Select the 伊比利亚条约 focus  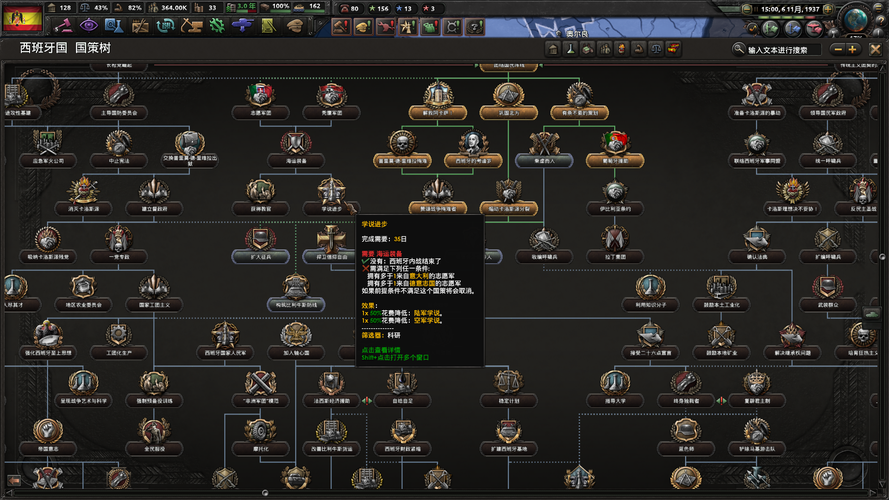click(615, 196)
